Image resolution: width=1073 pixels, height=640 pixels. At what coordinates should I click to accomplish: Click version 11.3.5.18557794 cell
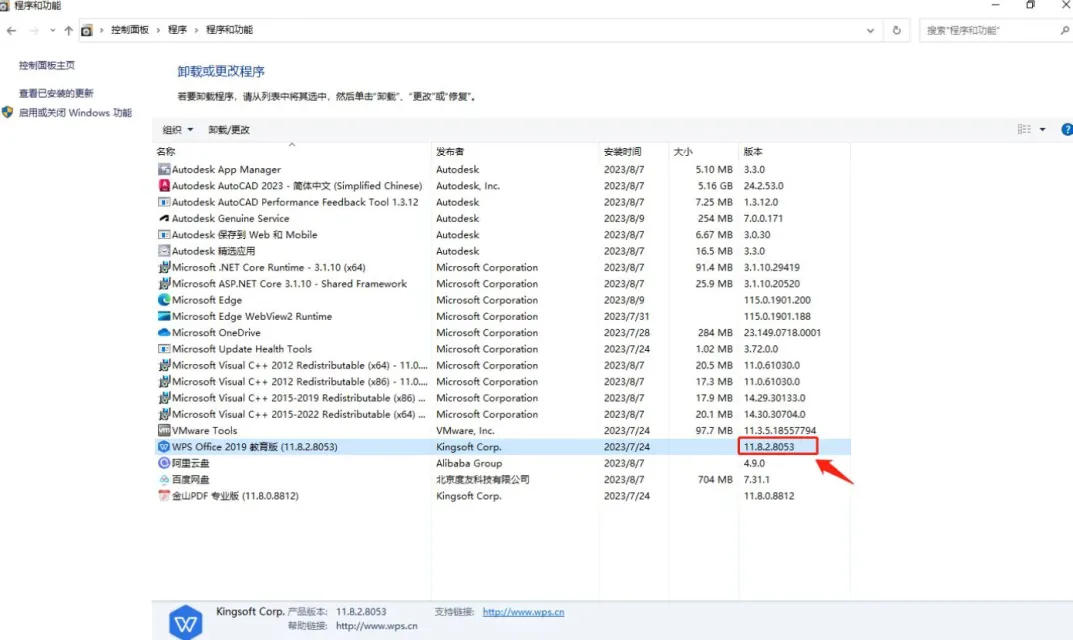click(x=779, y=431)
